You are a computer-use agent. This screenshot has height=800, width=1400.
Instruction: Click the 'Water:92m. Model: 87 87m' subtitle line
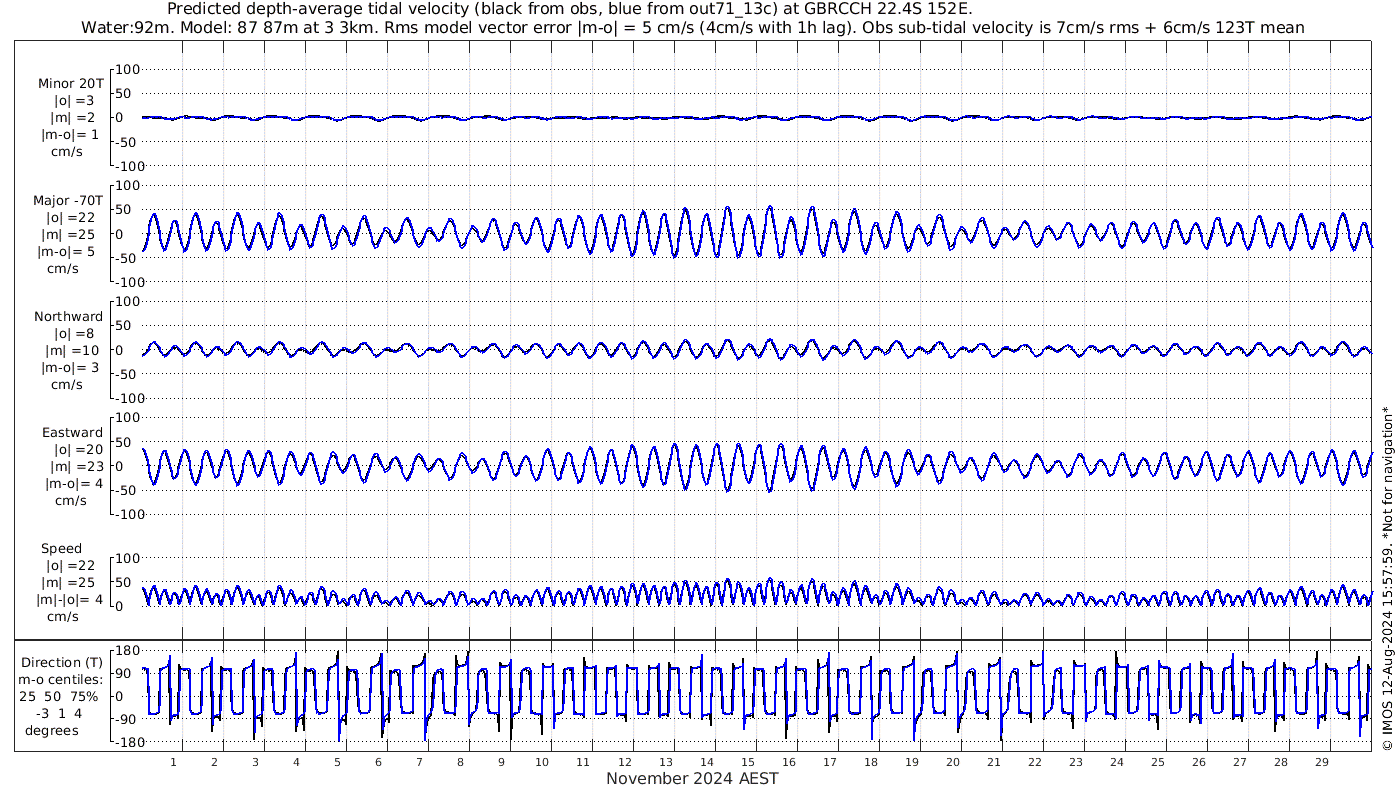pyautogui.click(x=693, y=27)
